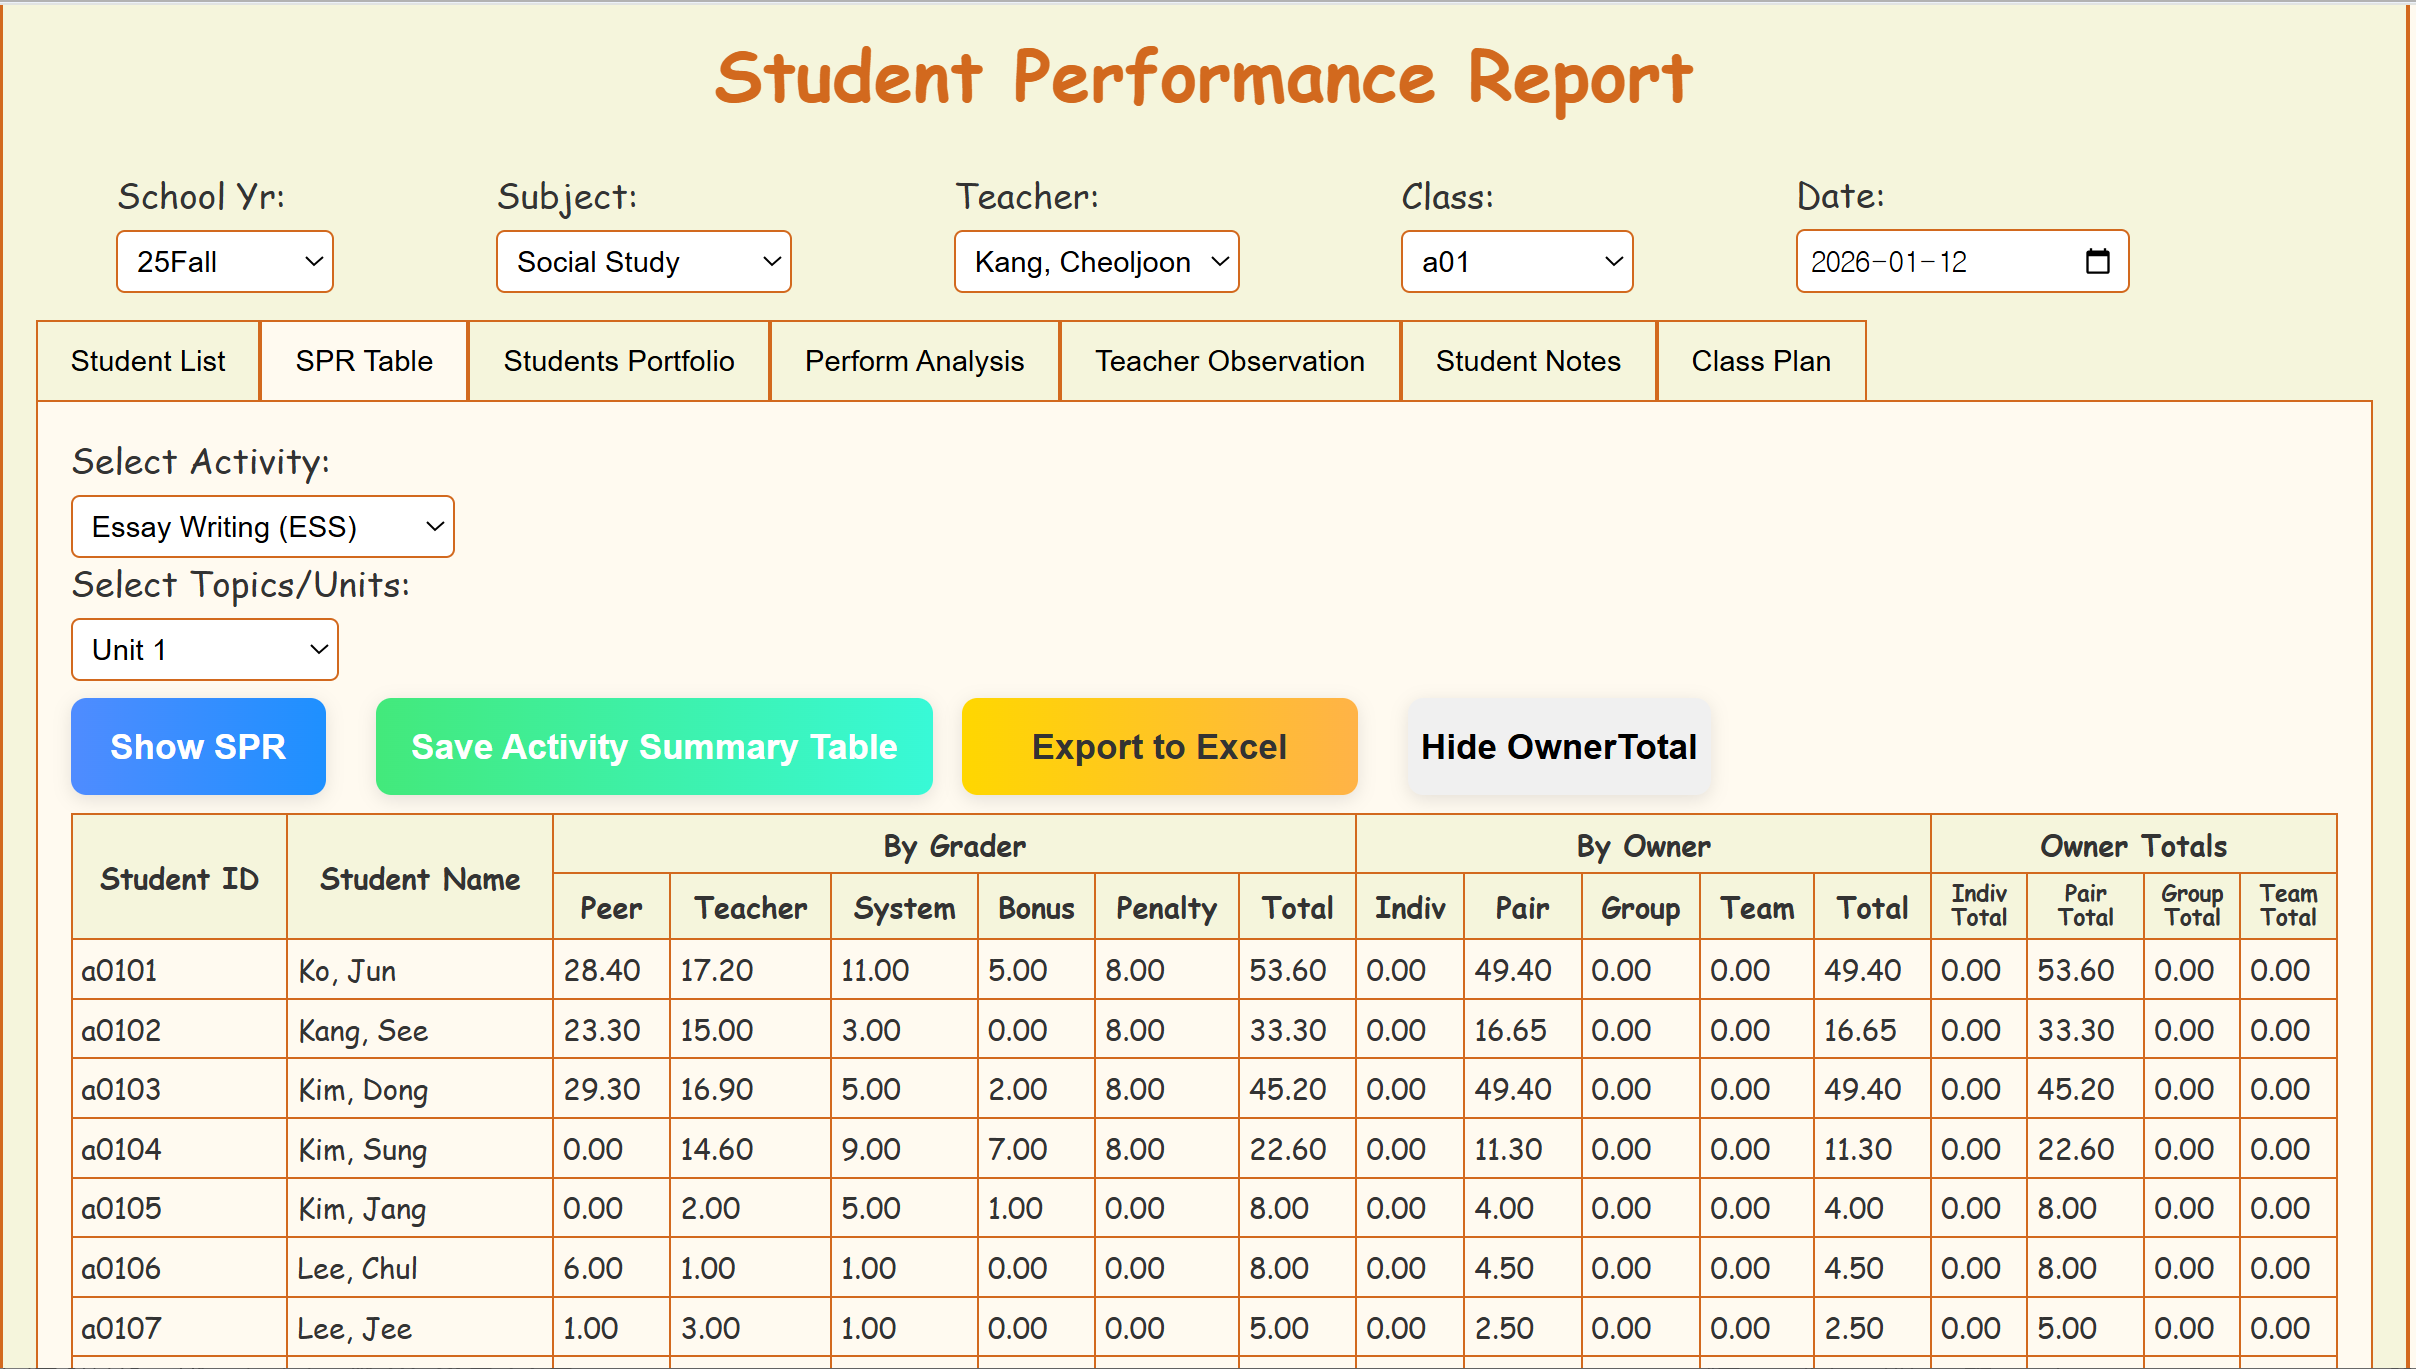Go to the Perform Analysis tab
2416x1369 pixels.
[x=914, y=361]
